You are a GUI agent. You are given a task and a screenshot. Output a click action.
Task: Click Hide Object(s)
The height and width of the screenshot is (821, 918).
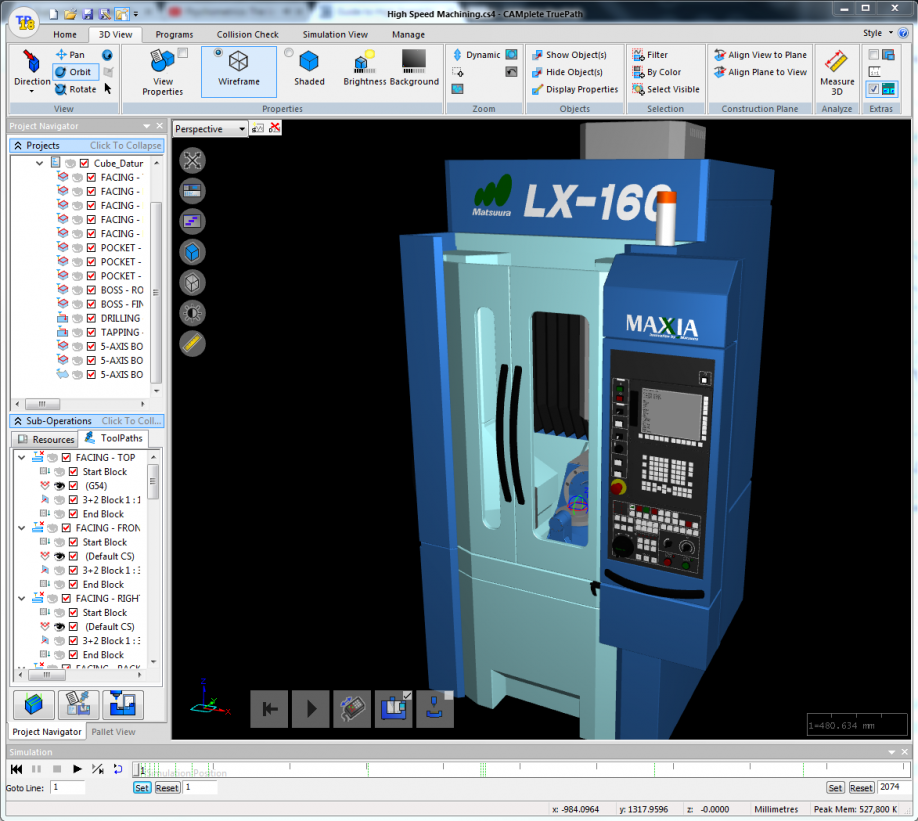coord(567,72)
